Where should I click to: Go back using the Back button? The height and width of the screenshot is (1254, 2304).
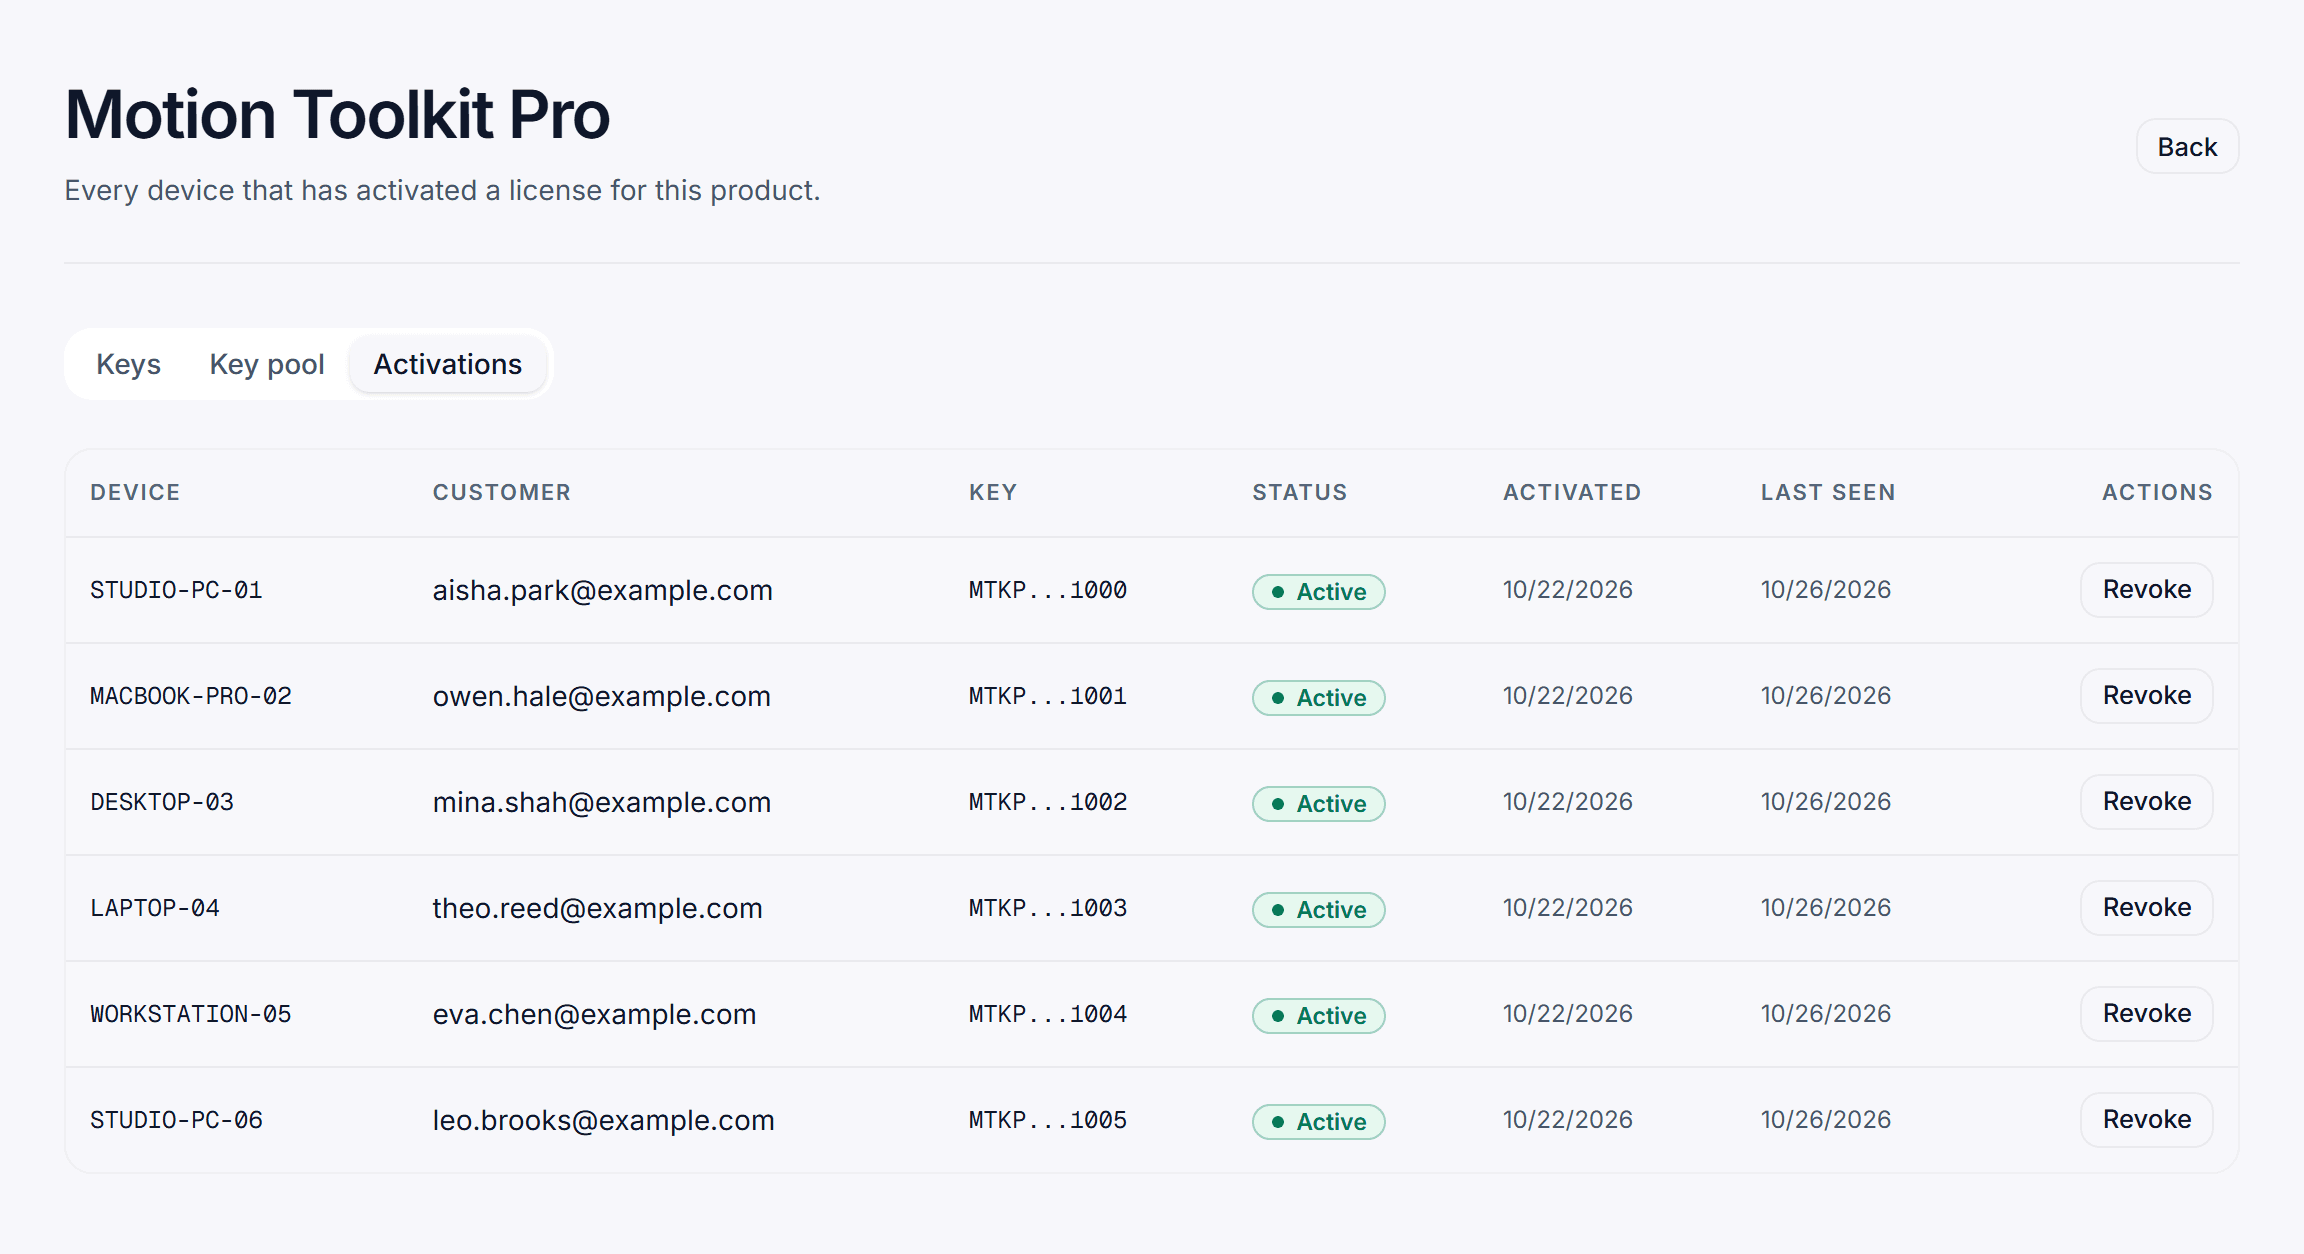click(x=2187, y=147)
